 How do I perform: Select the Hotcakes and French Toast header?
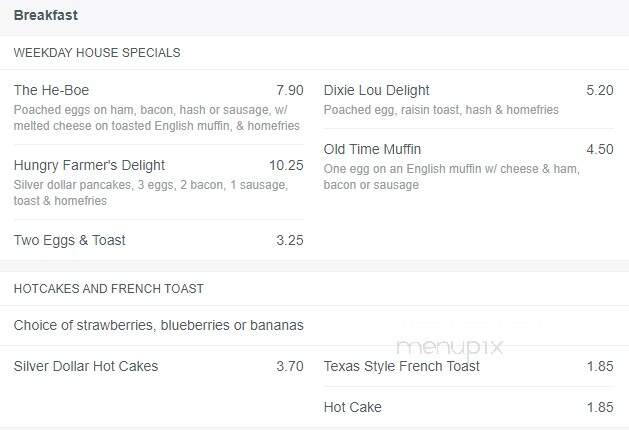tap(109, 288)
